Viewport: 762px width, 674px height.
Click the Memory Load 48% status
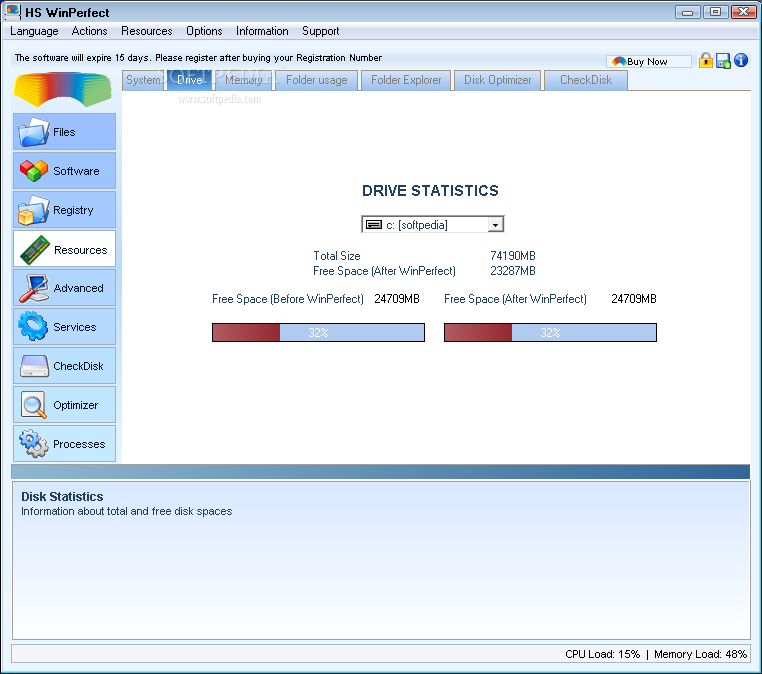(x=700, y=654)
